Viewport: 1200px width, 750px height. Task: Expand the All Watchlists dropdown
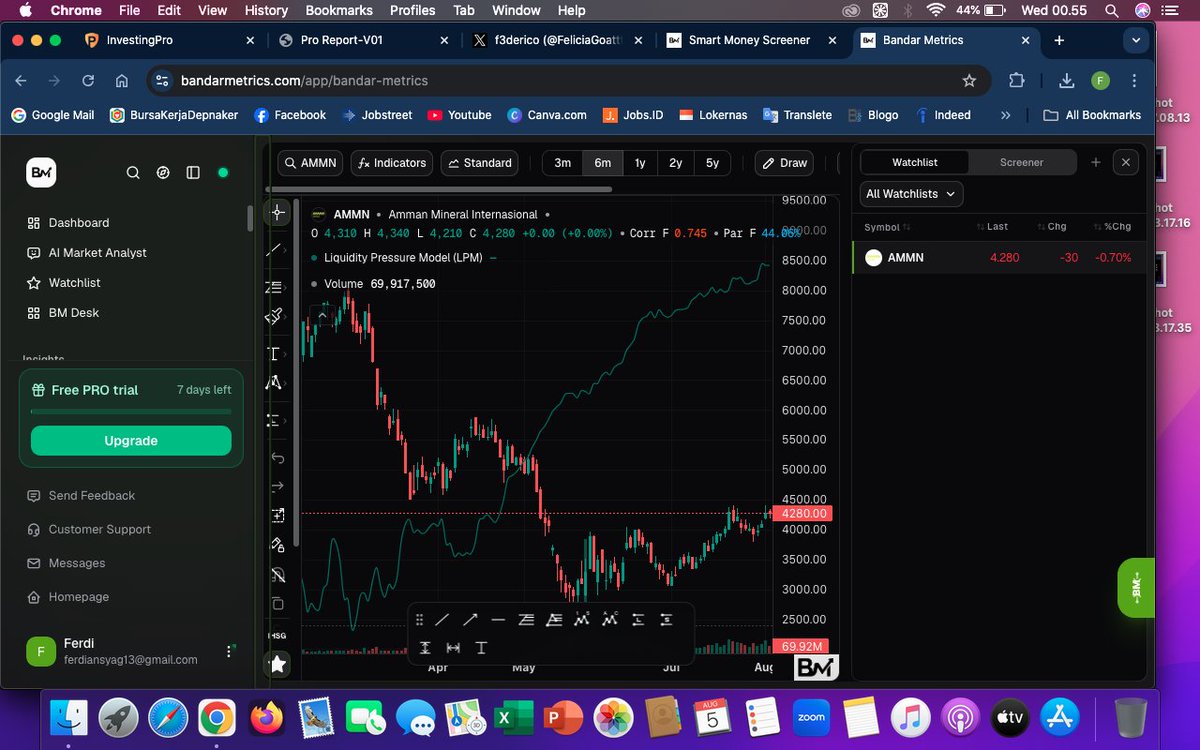point(910,194)
